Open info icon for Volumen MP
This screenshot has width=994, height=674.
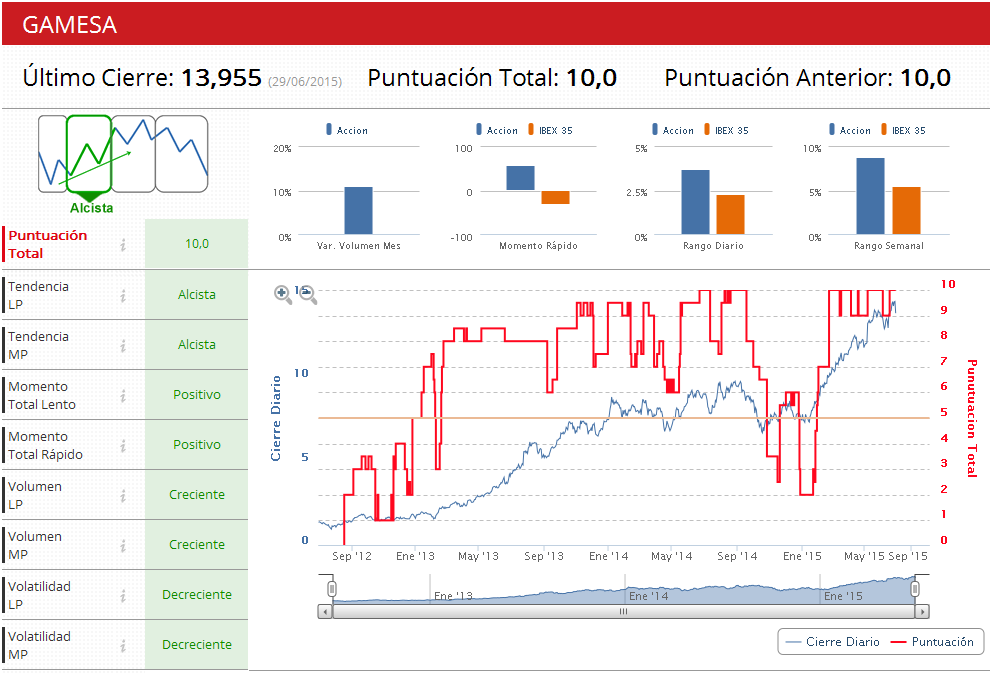click(123, 546)
